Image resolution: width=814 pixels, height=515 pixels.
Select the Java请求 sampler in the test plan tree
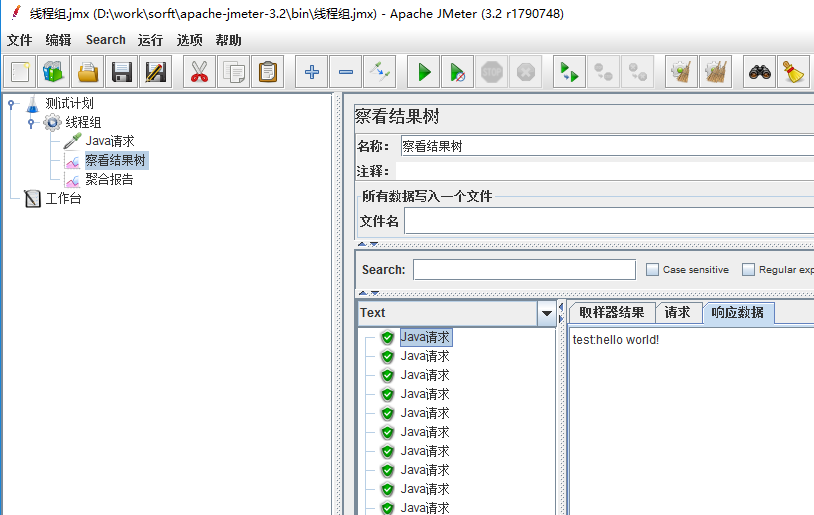click(110, 141)
